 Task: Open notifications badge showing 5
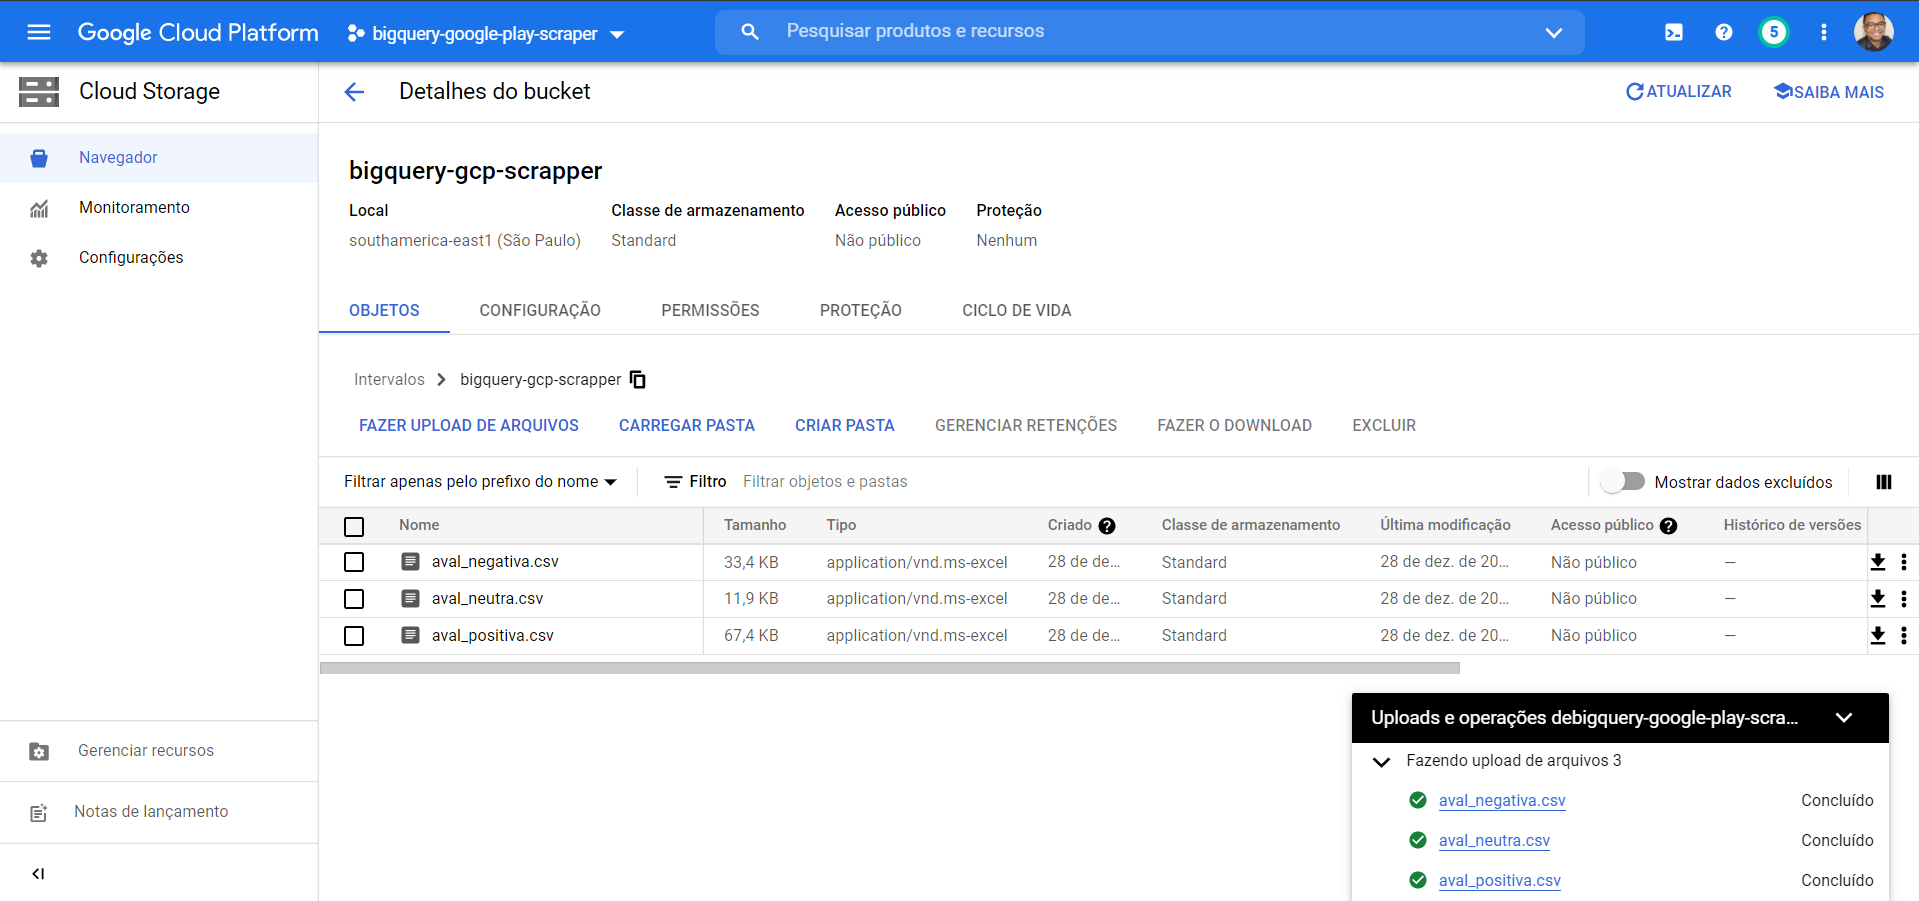click(x=1774, y=32)
